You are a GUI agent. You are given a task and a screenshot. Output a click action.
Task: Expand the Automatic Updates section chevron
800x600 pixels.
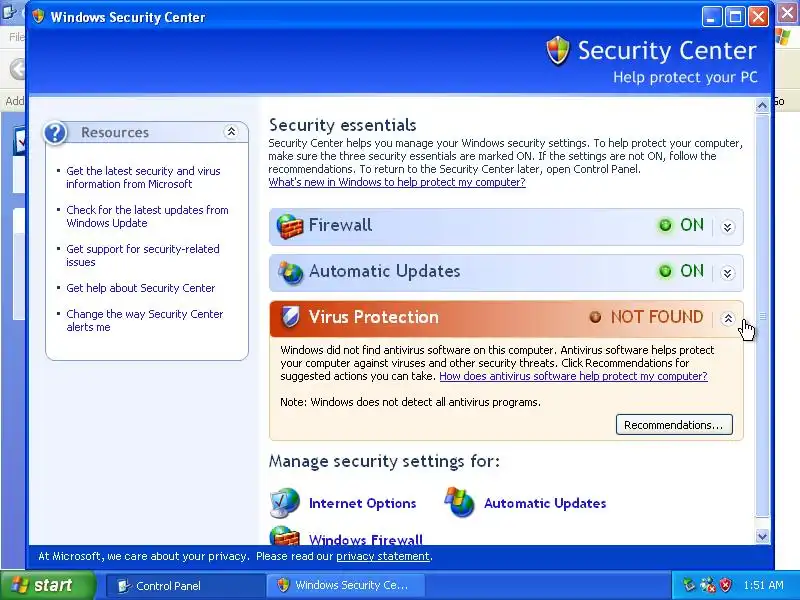(x=728, y=273)
